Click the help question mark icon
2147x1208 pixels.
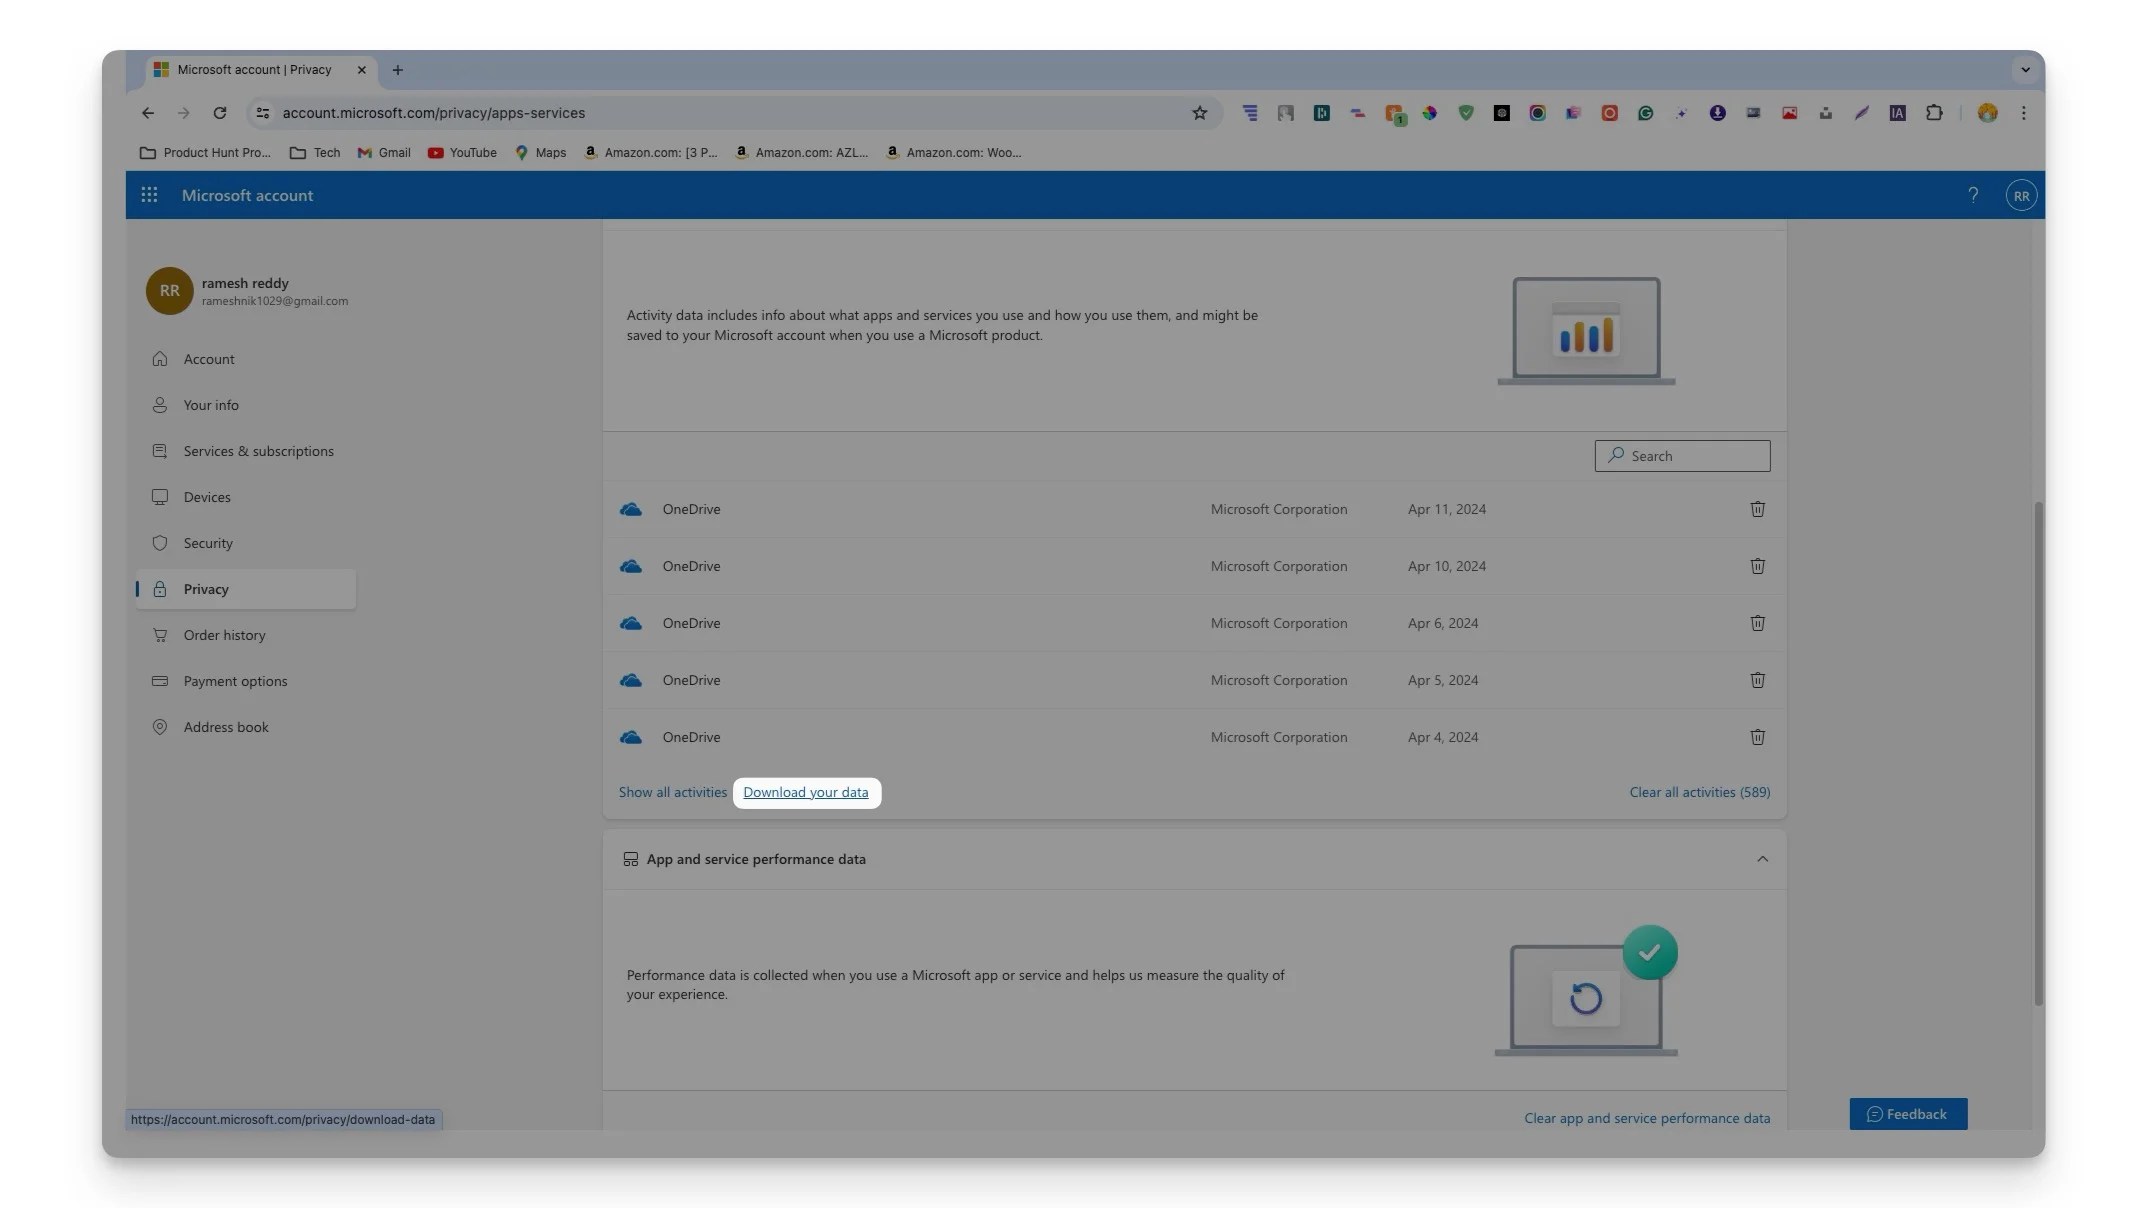pyautogui.click(x=1972, y=195)
